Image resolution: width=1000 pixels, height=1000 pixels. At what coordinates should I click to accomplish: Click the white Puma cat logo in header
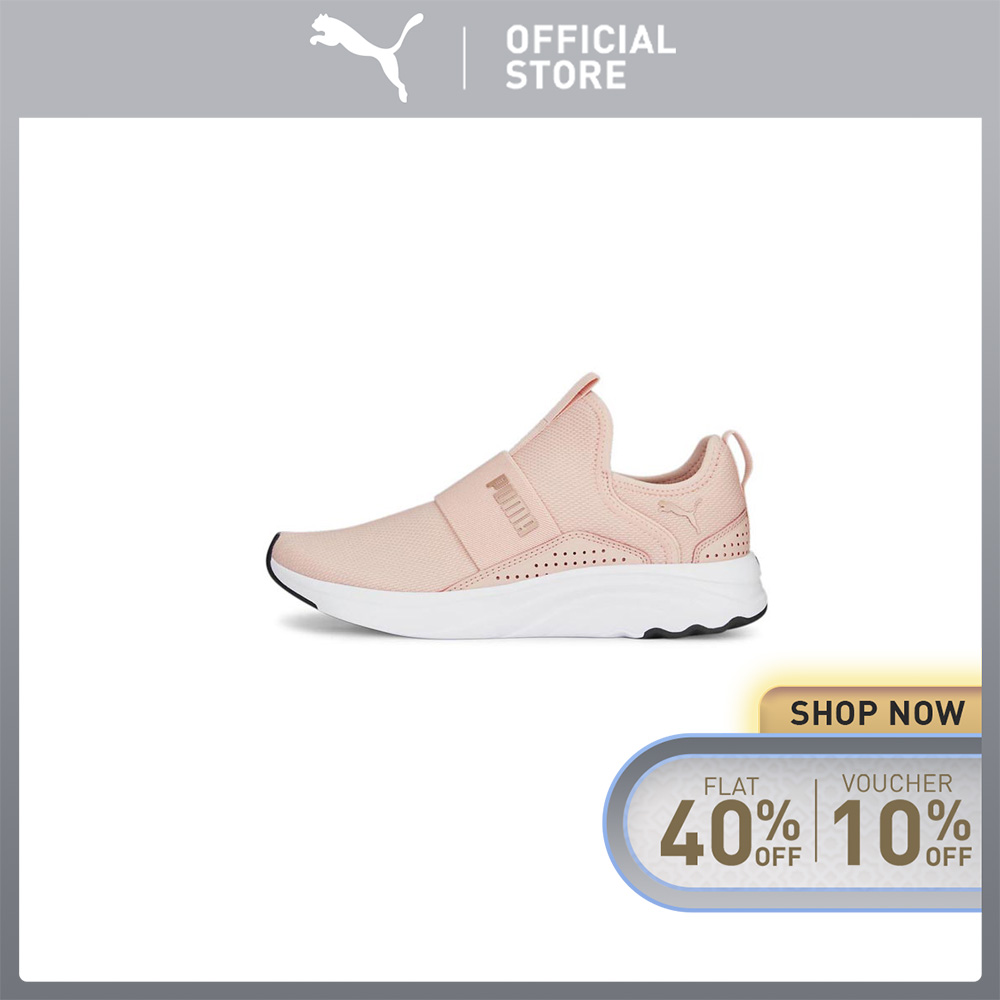366,57
